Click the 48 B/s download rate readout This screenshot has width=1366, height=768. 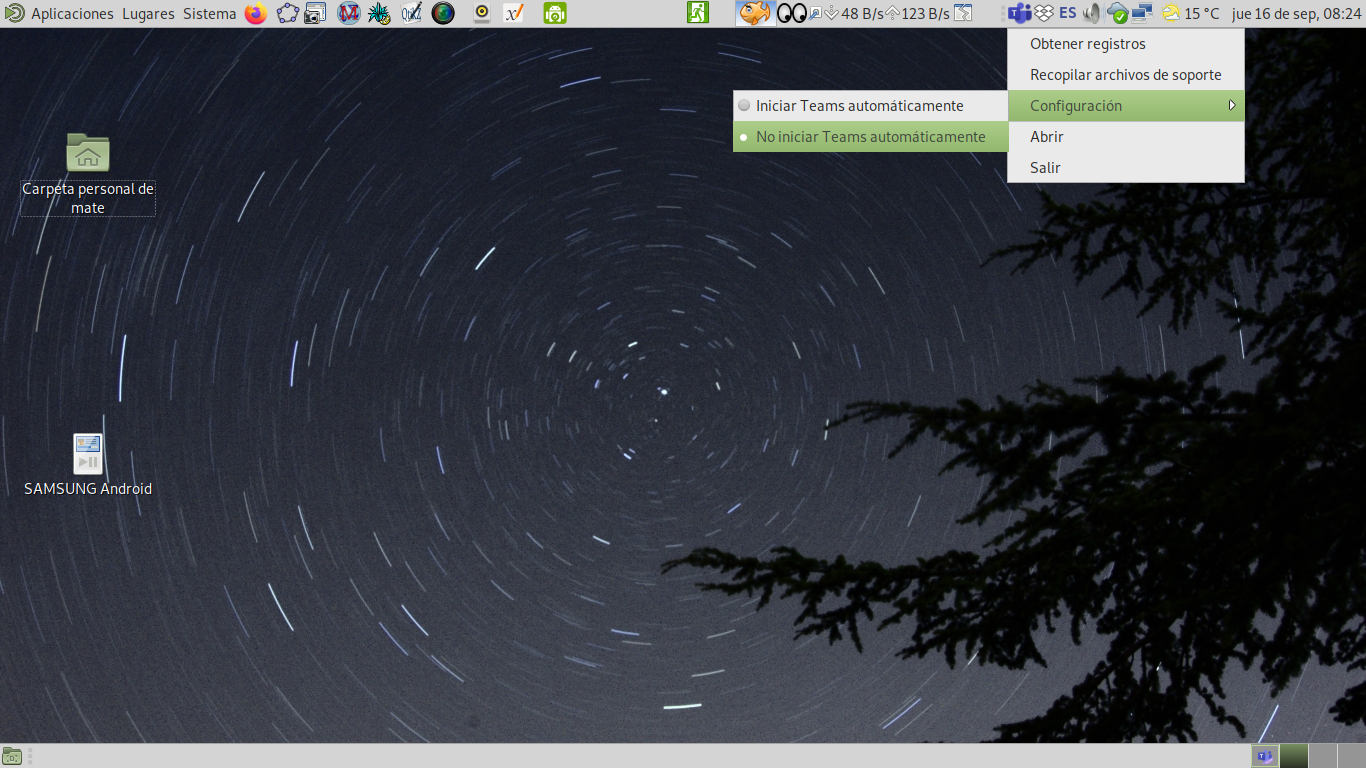tap(862, 13)
